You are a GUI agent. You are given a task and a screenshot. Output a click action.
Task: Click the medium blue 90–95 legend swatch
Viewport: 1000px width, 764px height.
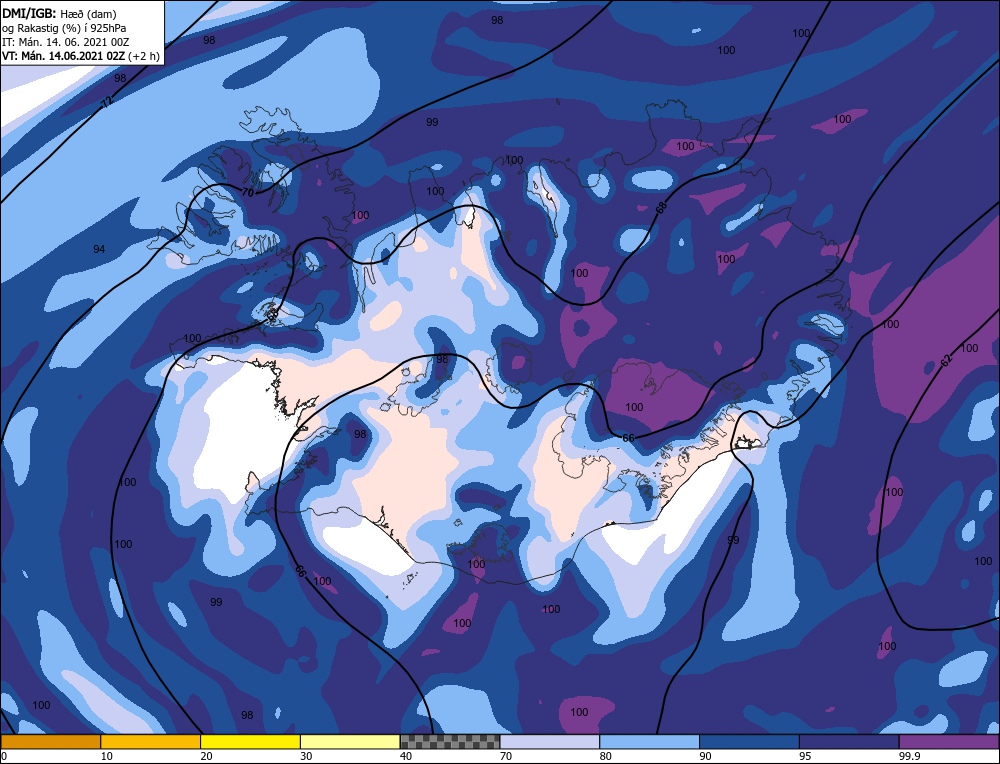point(749,742)
